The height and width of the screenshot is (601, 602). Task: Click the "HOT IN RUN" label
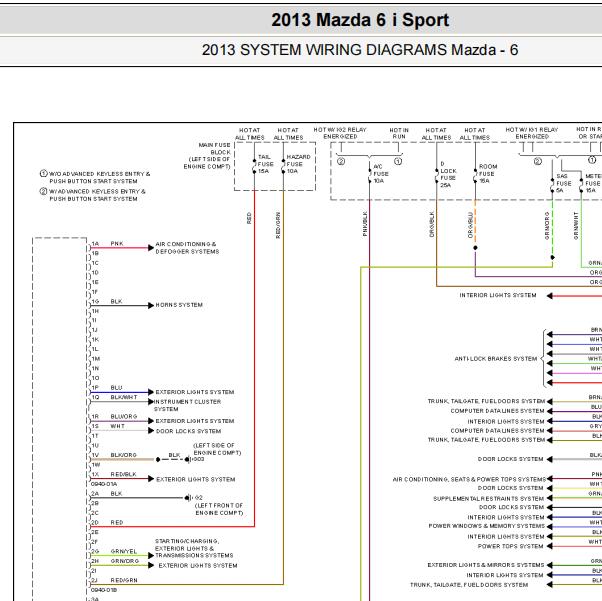tap(399, 133)
